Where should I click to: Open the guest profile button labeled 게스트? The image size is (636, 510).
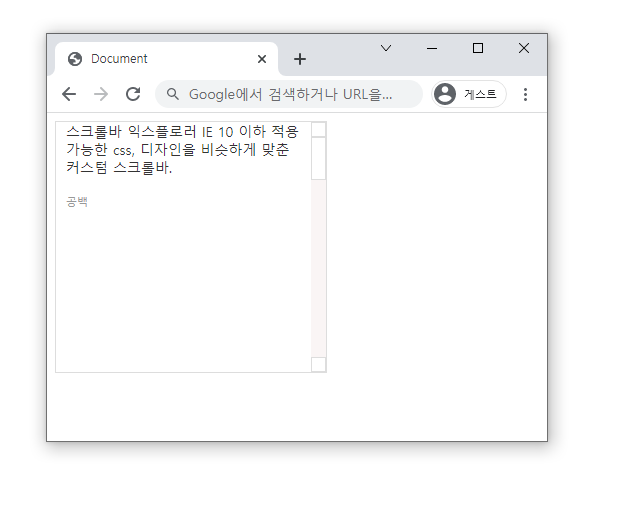coord(469,94)
